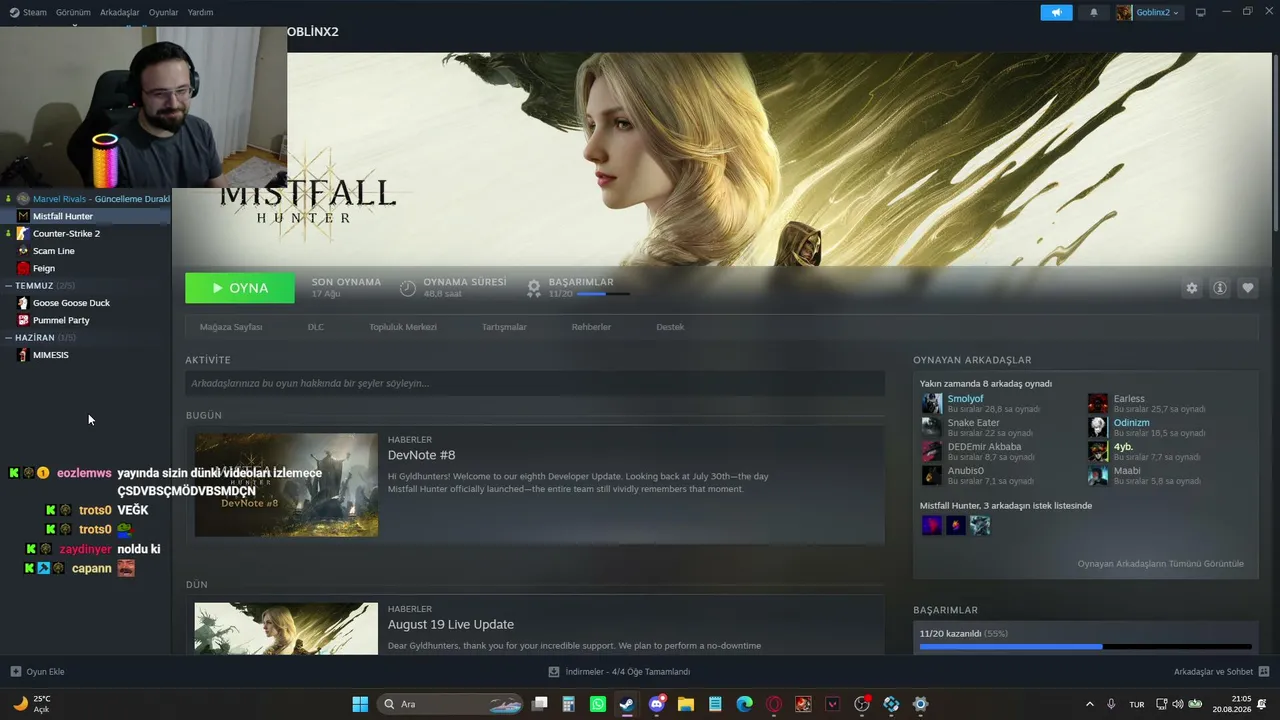1280x720 pixels.
Task: Open the Tartışmalar tab
Action: point(504,327)
